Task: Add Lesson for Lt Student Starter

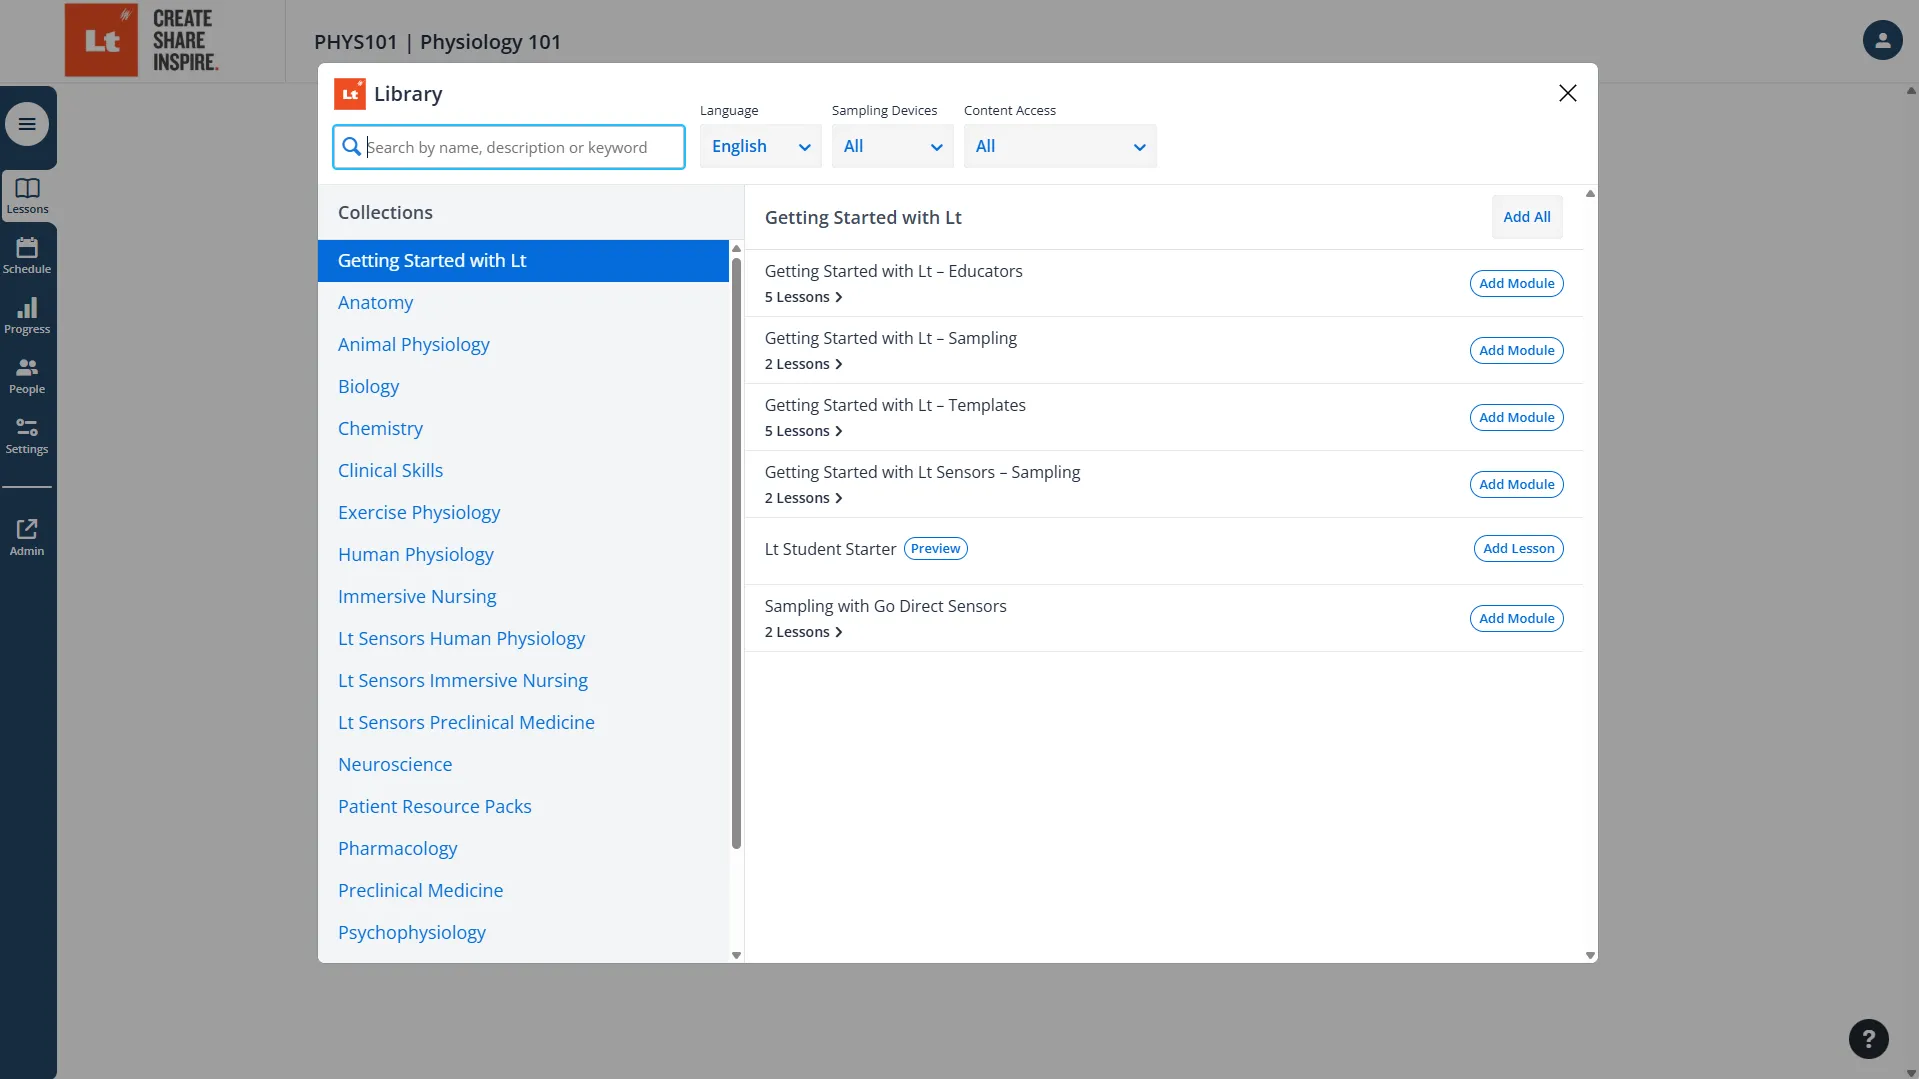Action: point(1518,549)
